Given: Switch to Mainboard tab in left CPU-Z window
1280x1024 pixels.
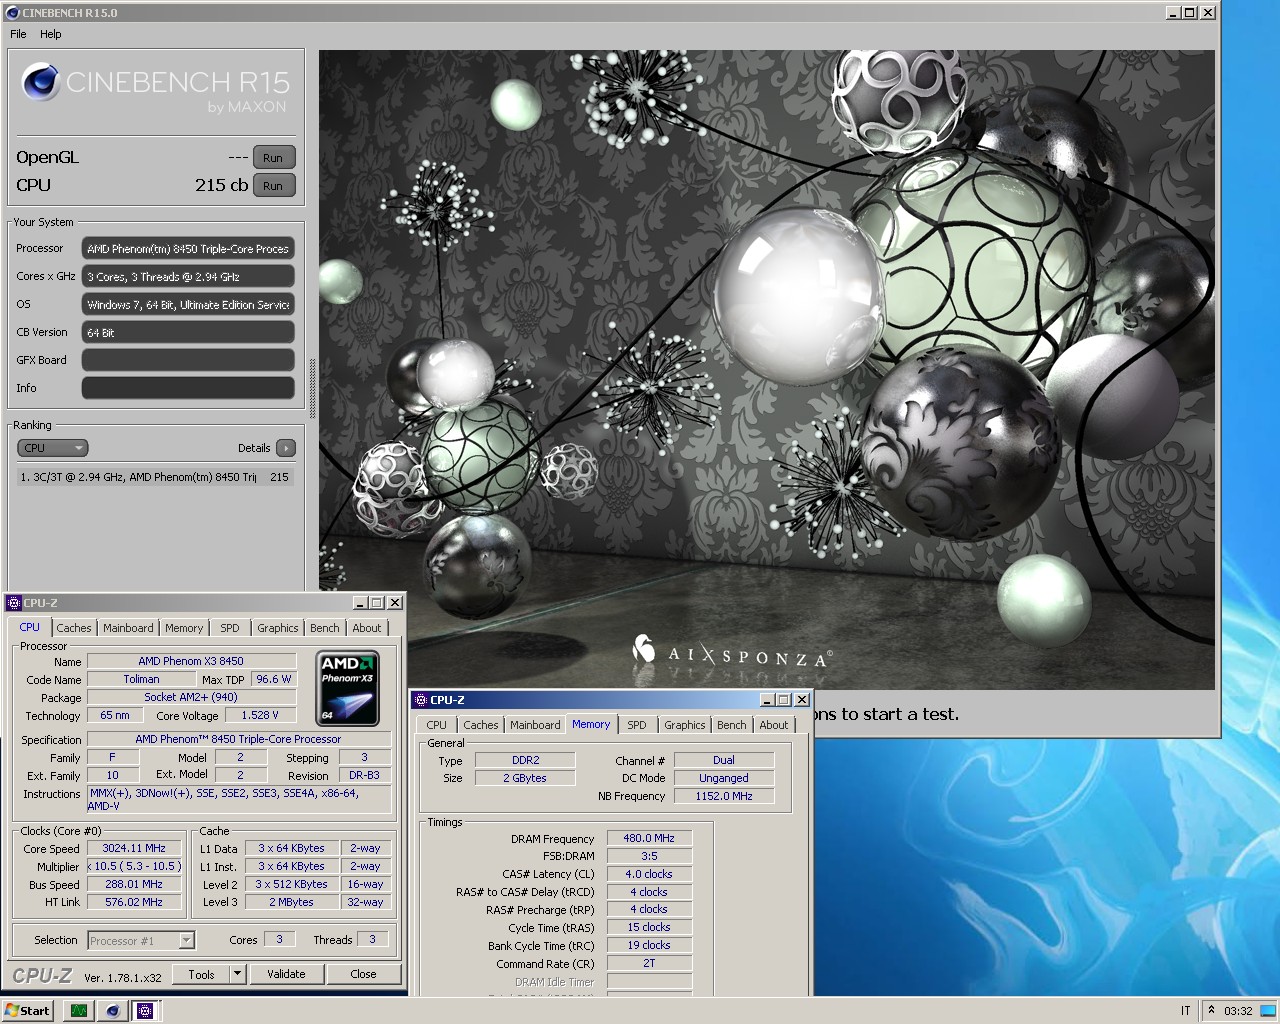Looking at the screenshot, I should coord(128,628).
